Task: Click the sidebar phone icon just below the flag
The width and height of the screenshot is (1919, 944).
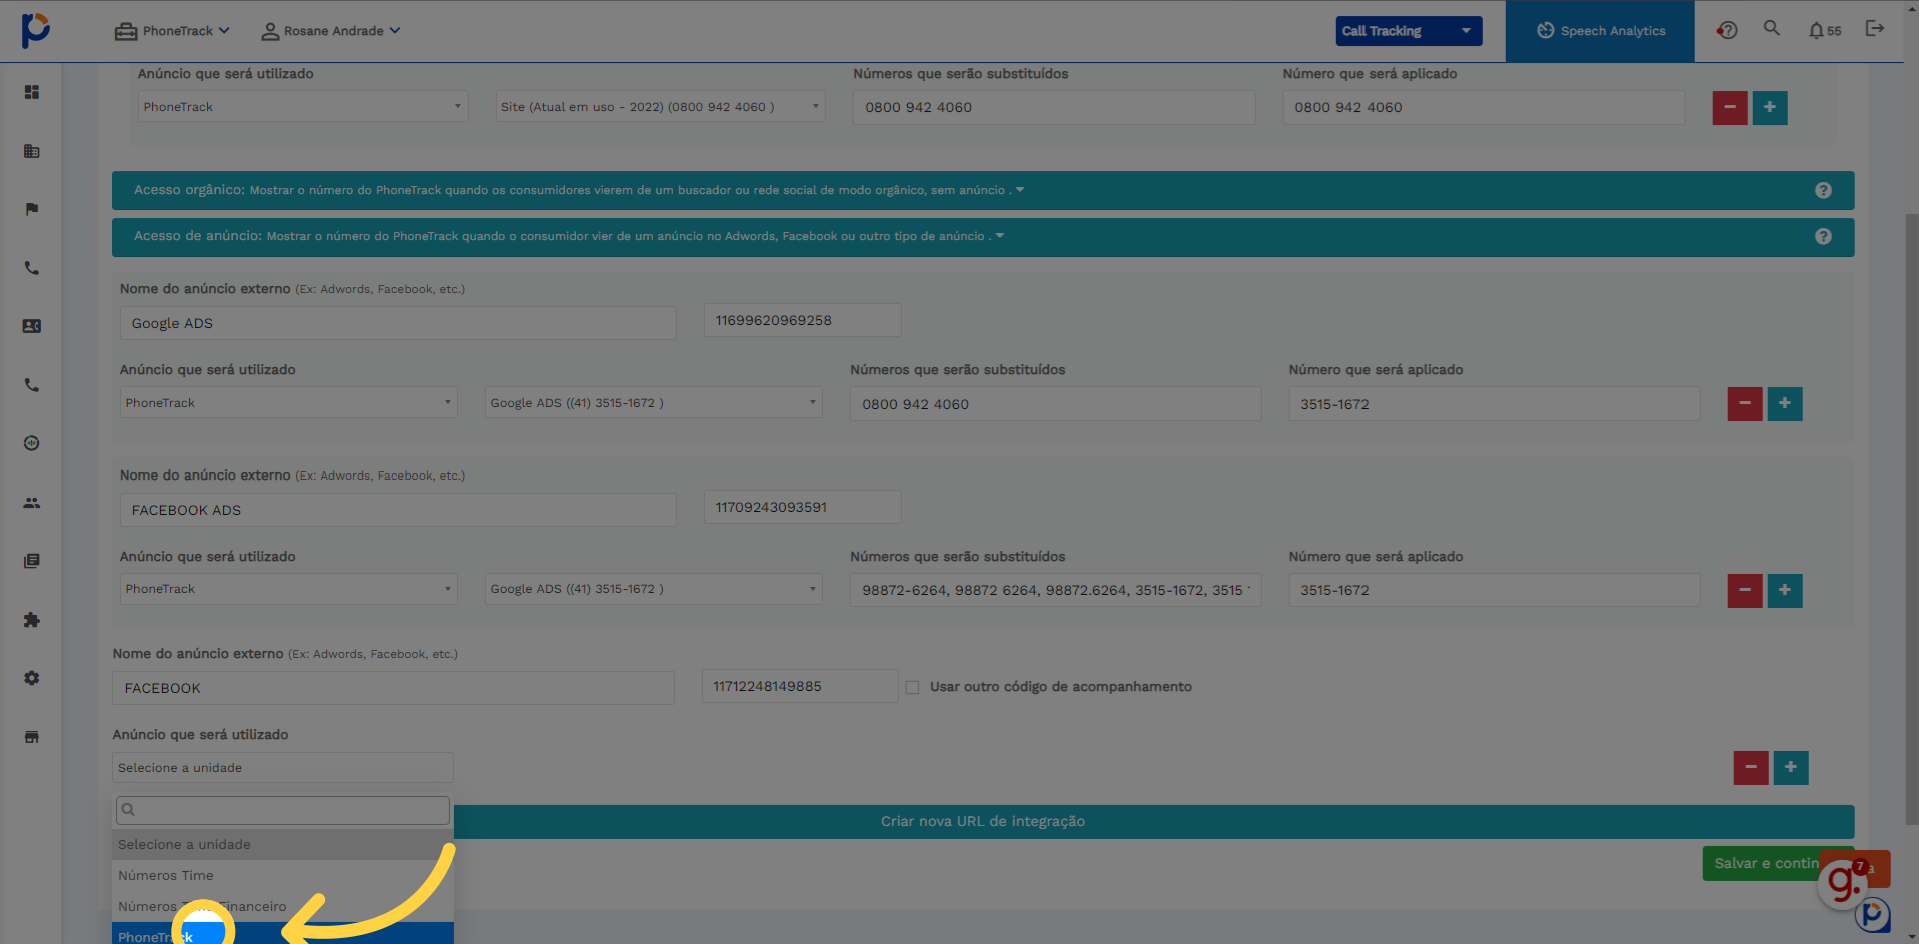Action: (32, 268)
